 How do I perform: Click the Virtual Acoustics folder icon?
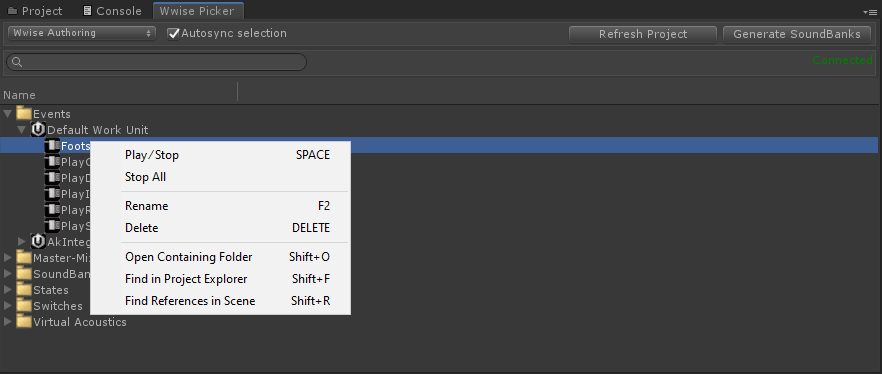(24, 322)
